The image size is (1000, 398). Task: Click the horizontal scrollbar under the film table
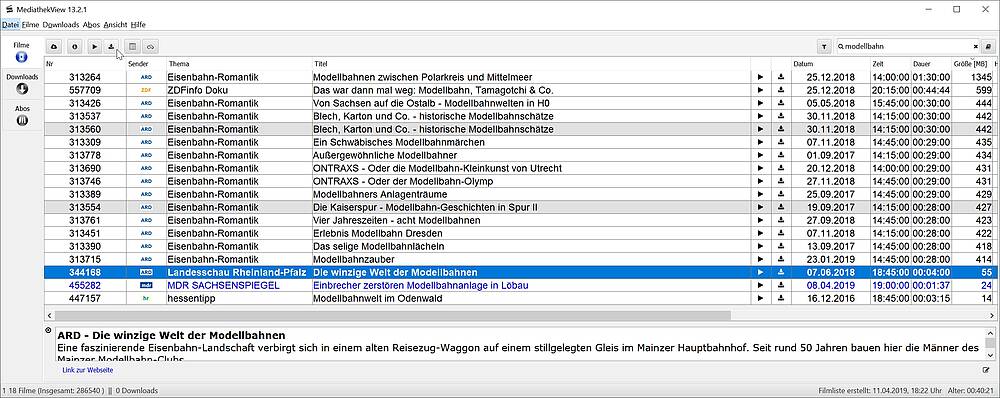click(392, 315)
